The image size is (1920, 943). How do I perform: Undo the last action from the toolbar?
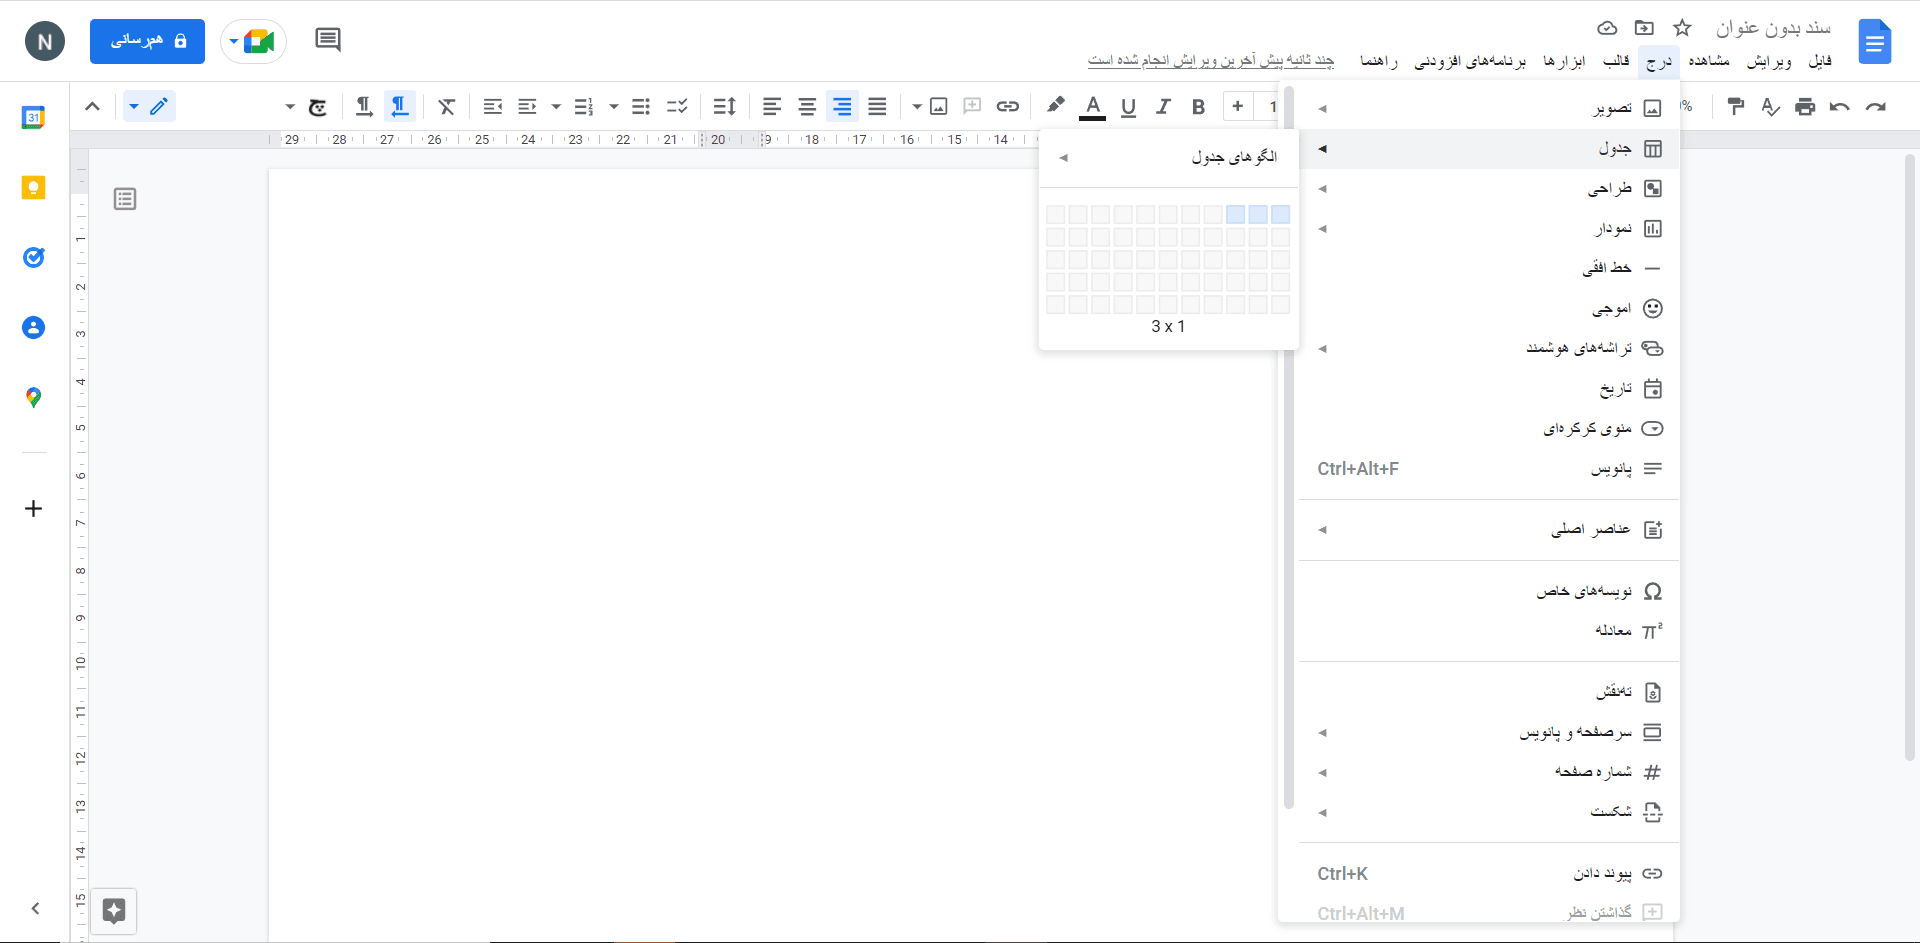coord(1840,106)
